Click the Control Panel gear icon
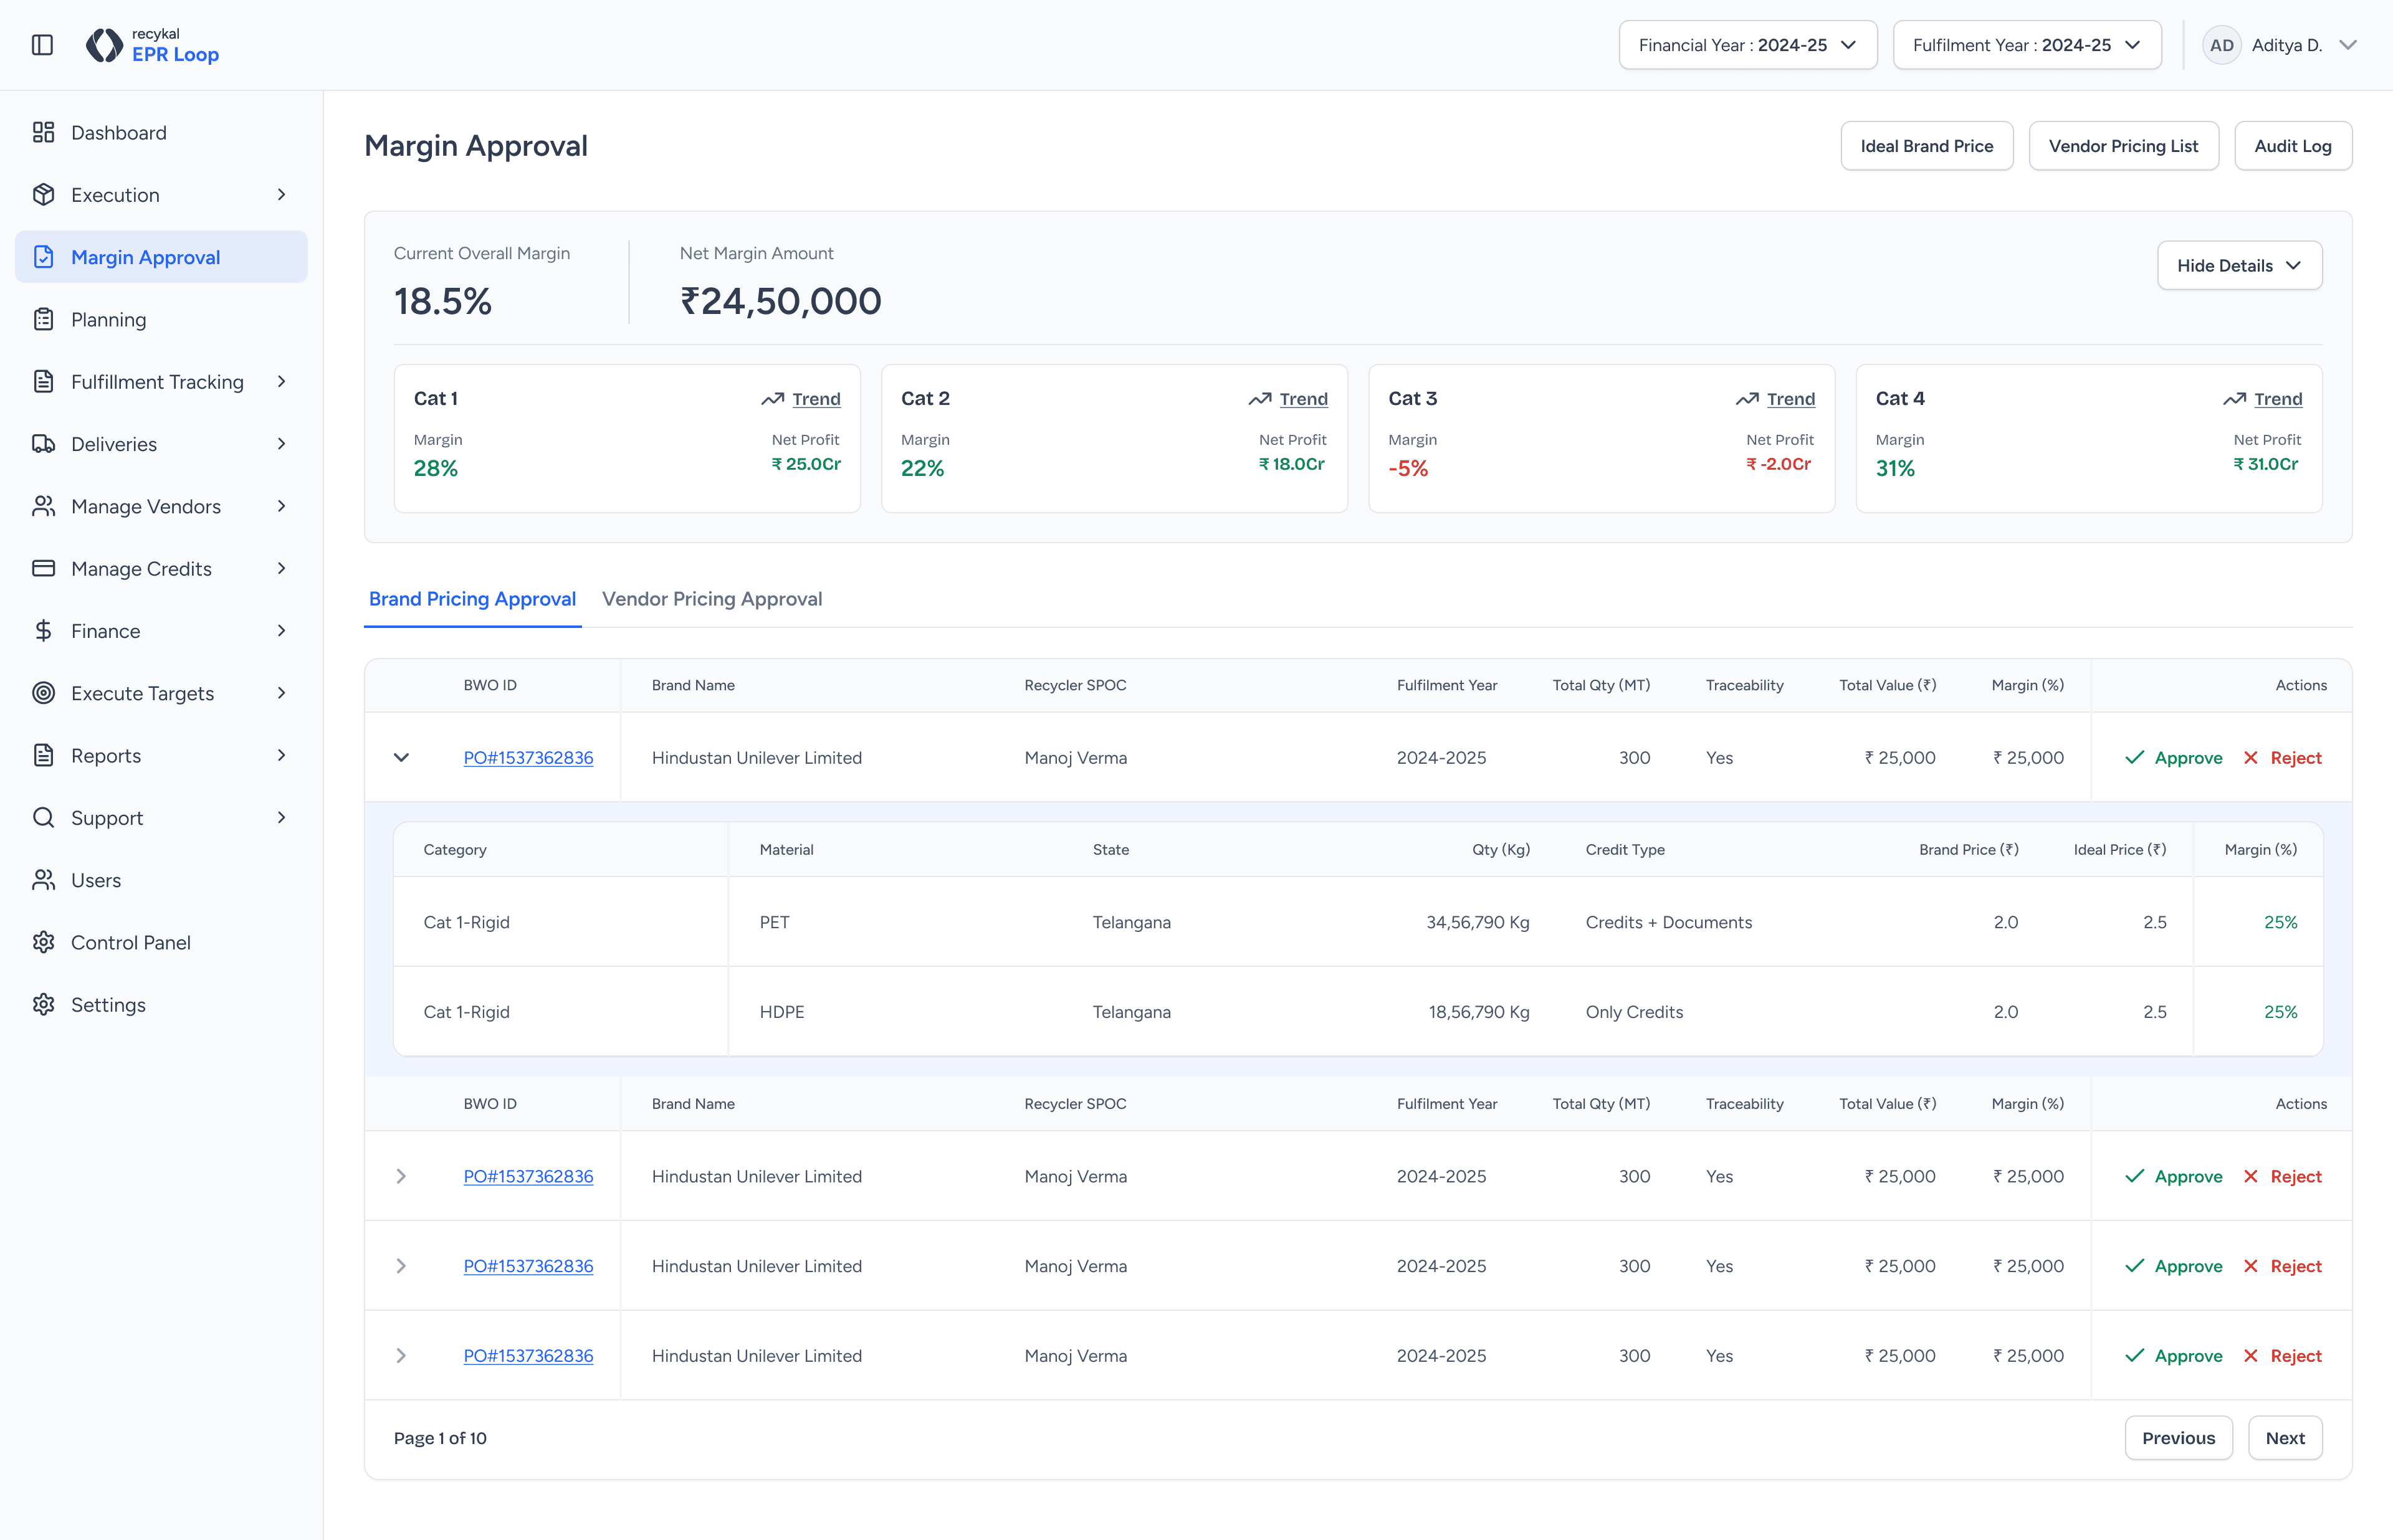2393x1540 pixels. coord(43,942)
